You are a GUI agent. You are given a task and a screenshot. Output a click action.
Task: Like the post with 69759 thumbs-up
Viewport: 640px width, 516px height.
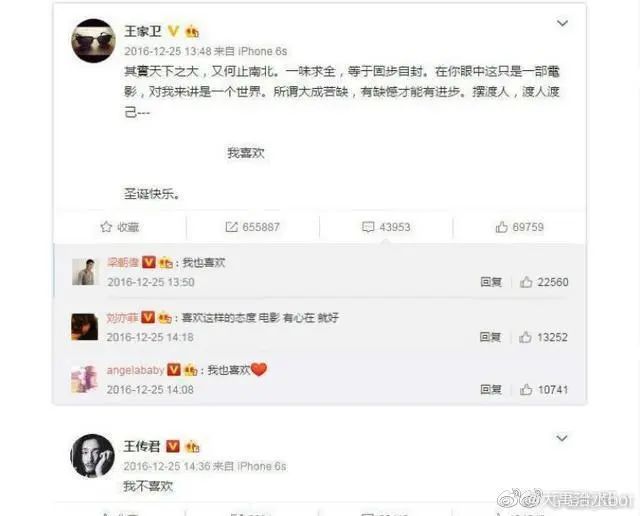pyautogui.click(x=501, y=227)
